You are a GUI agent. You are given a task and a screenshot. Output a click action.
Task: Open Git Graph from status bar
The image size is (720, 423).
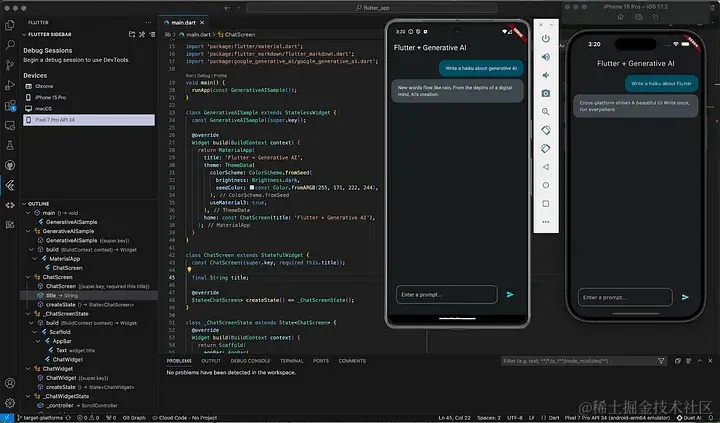tap(134, 418)
